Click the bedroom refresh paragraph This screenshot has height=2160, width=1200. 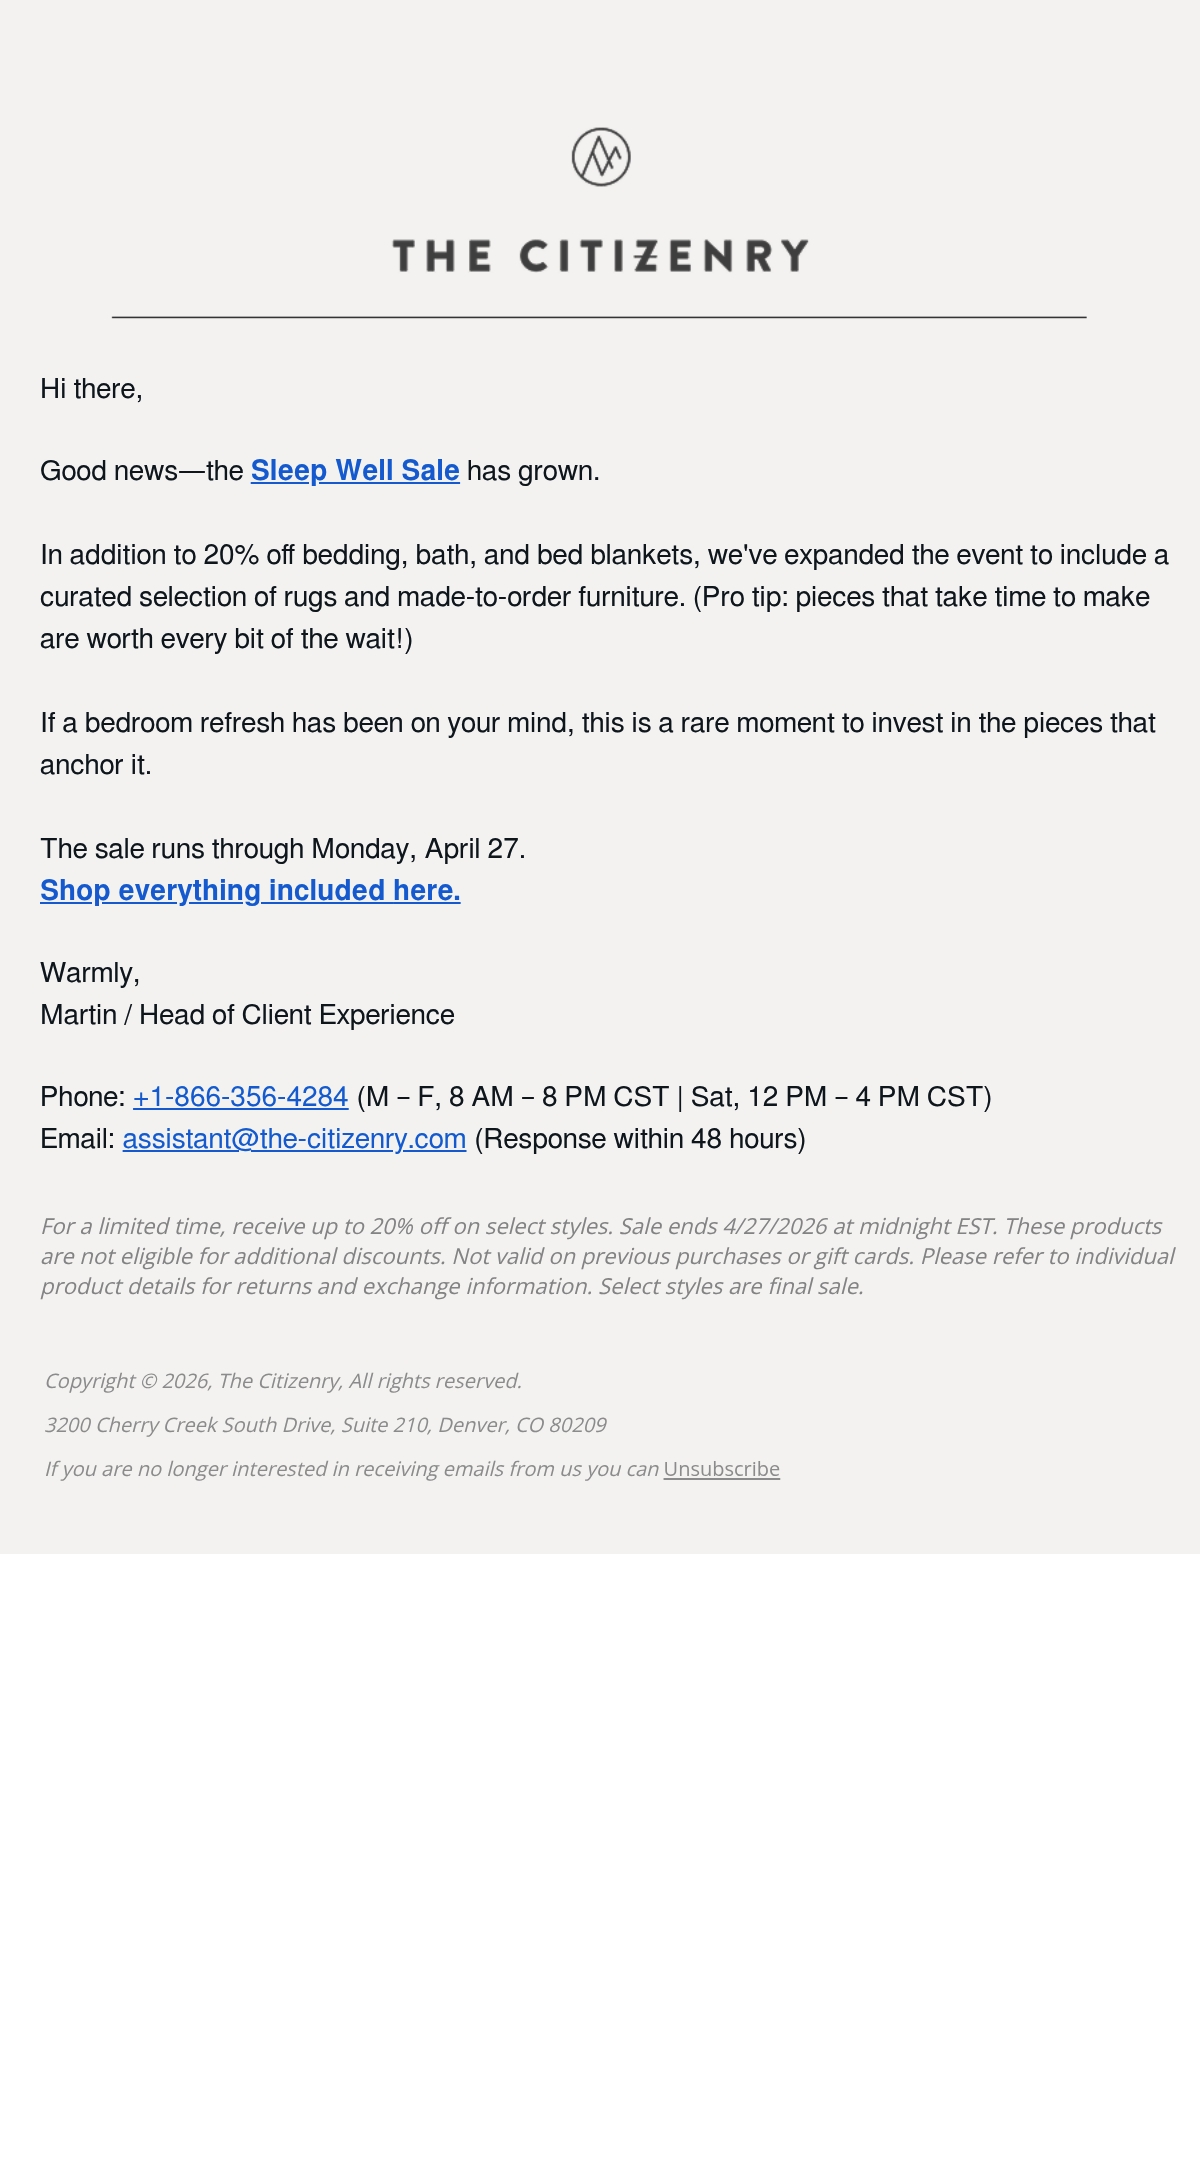pyautogui.click(x=598, y=744)
